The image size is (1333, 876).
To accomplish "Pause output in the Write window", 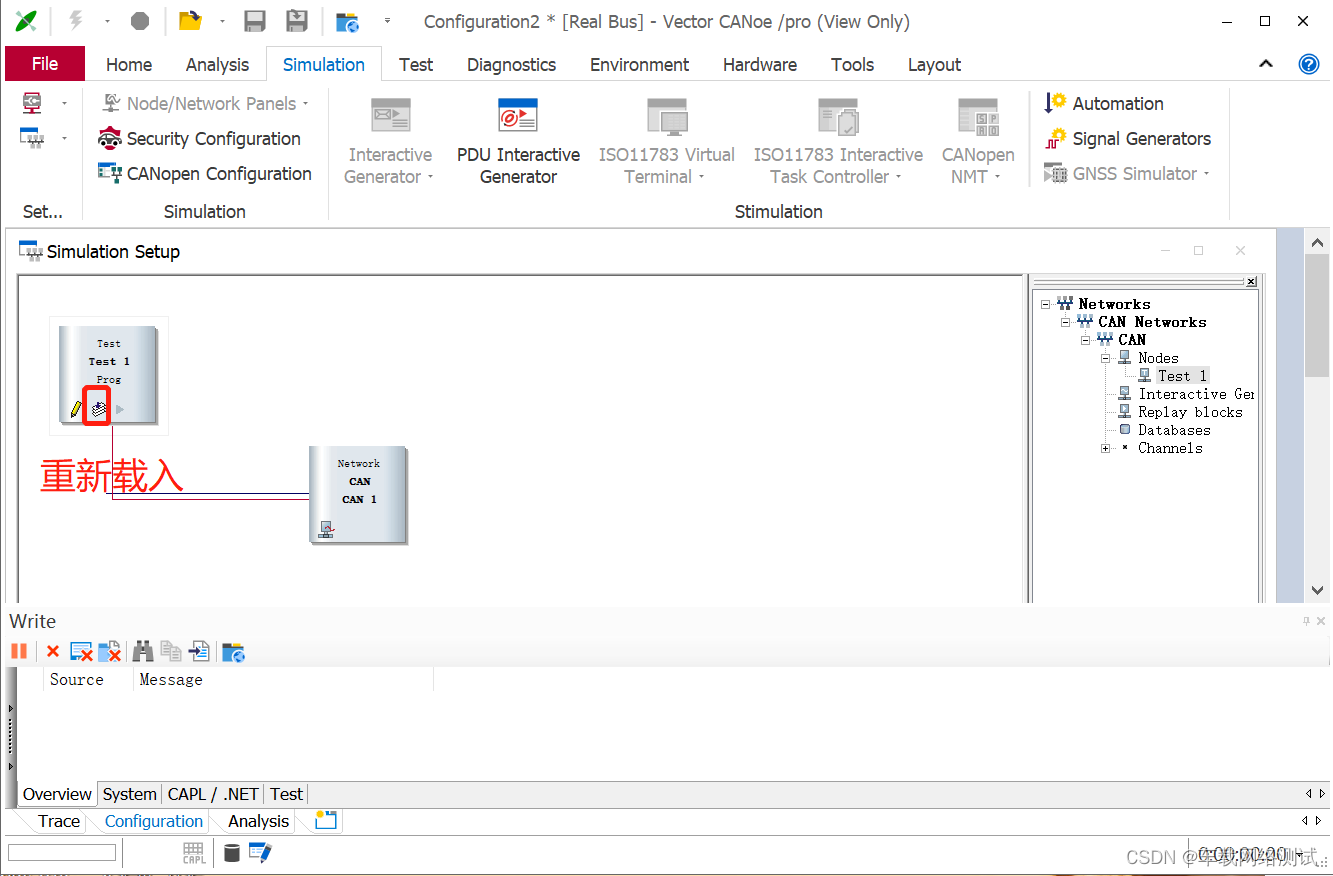I will pos(19,651).
